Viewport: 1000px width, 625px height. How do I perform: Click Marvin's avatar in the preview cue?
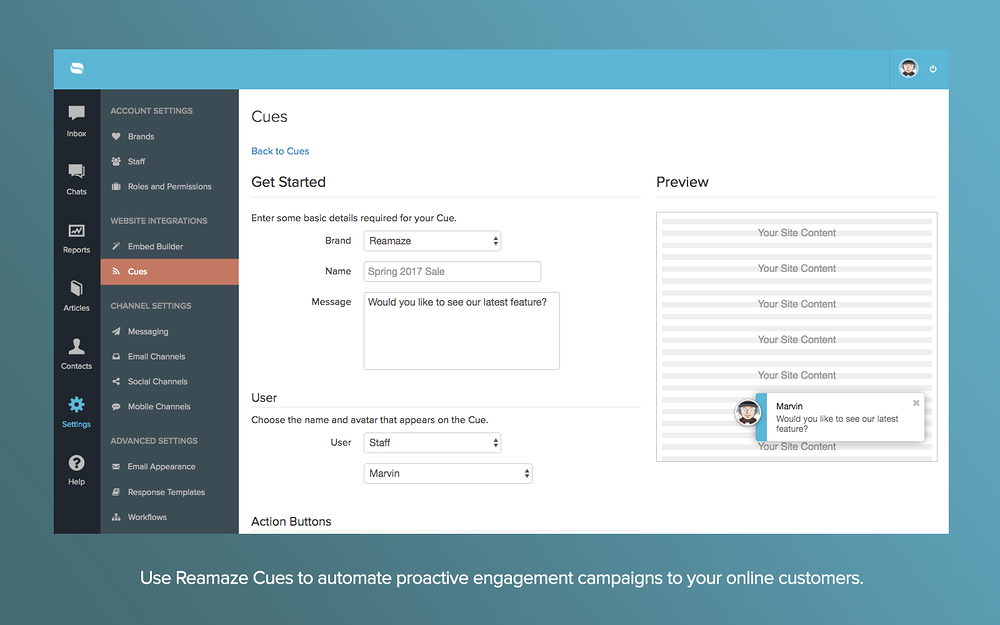pos(747,413)
